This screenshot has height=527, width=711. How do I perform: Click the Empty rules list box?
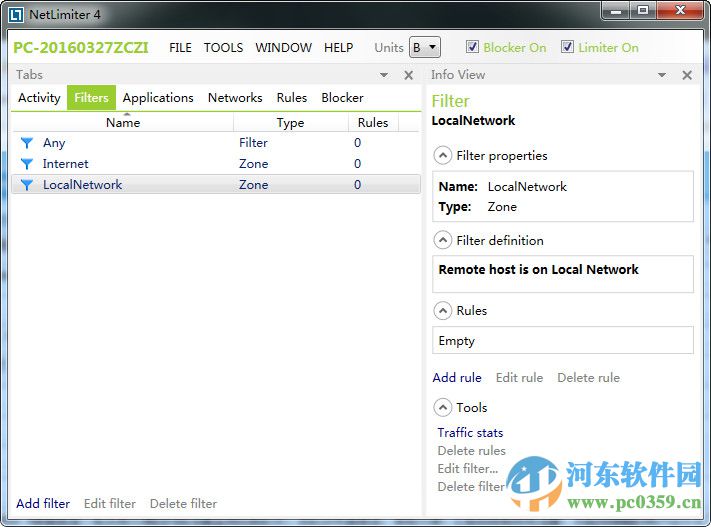pos(563,340)
